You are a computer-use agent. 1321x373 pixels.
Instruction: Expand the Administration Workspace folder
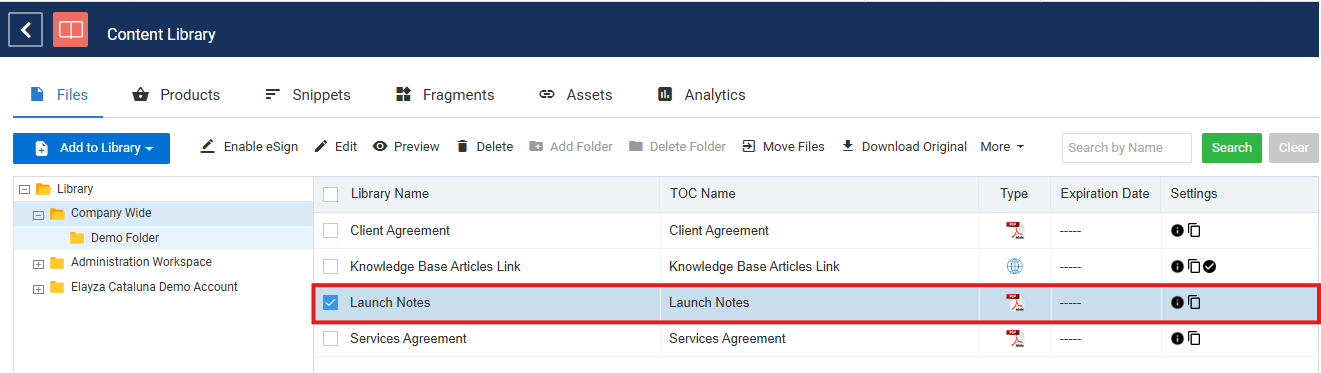click(x=39, y=263)
